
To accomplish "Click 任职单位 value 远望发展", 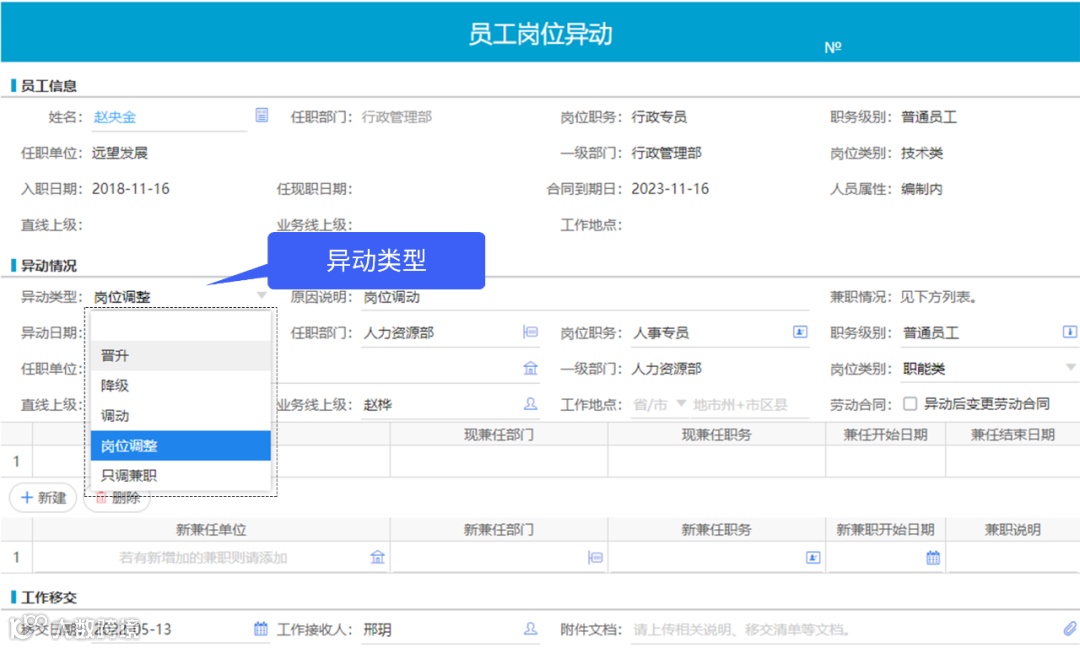I will coord(120,153).
